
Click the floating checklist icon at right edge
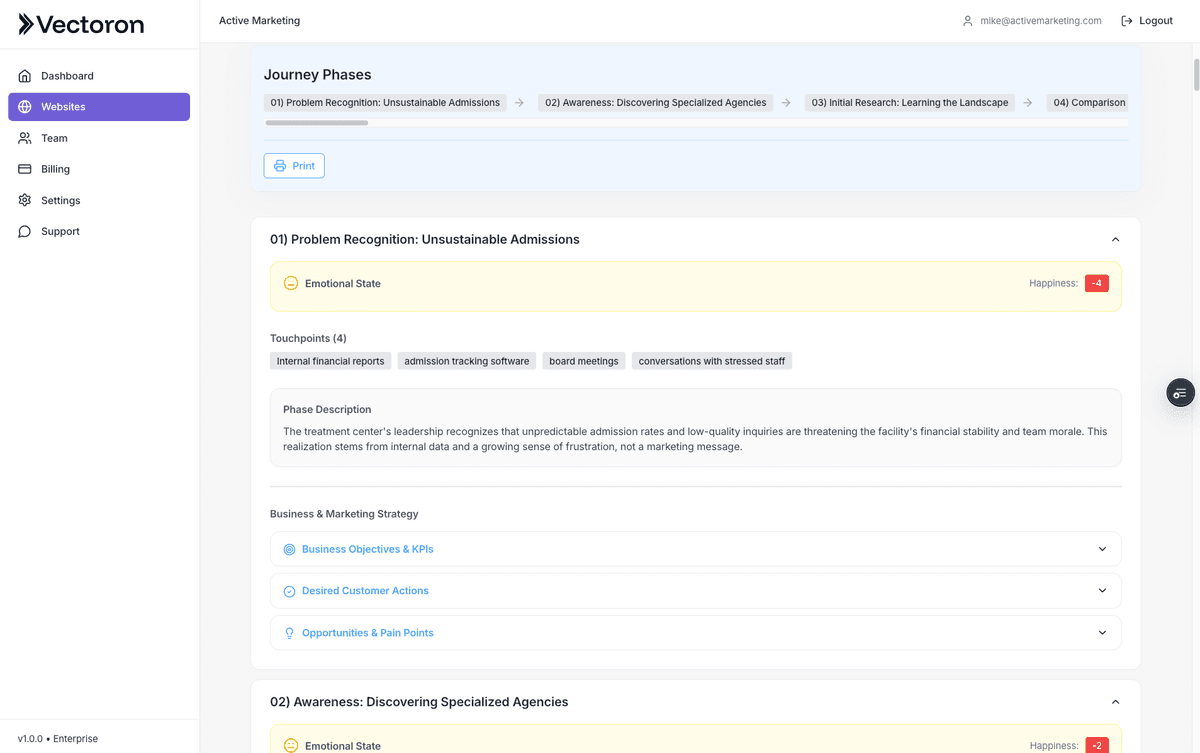point(1180,393)
